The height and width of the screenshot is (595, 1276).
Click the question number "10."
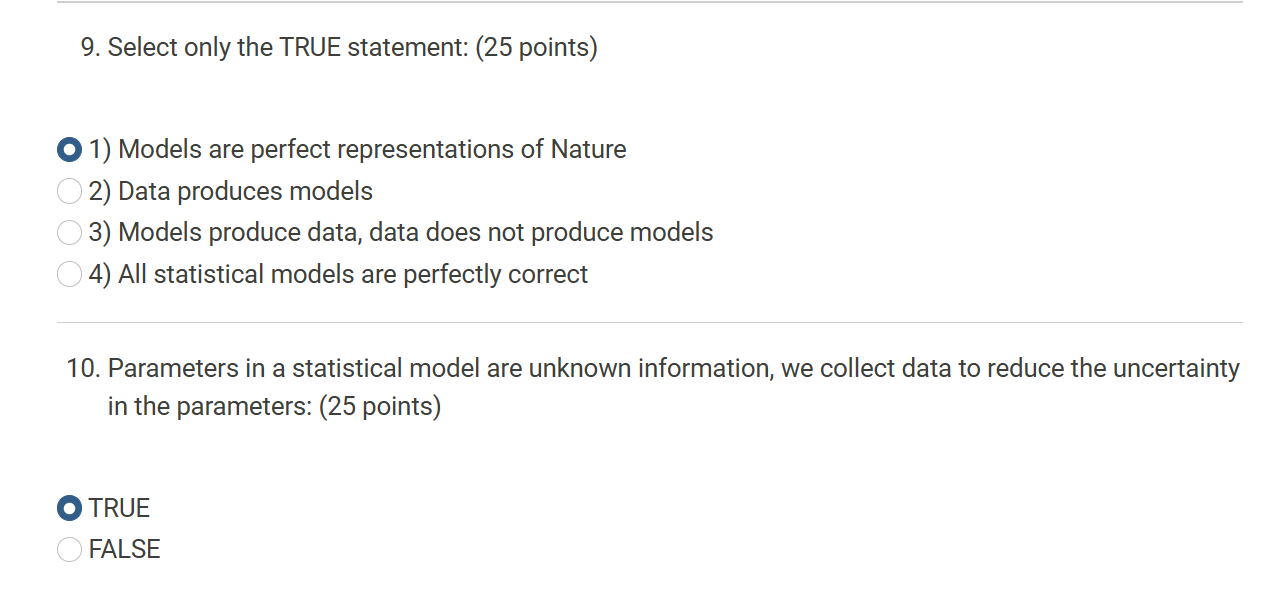pyautogui.click(x=84, y=369)
